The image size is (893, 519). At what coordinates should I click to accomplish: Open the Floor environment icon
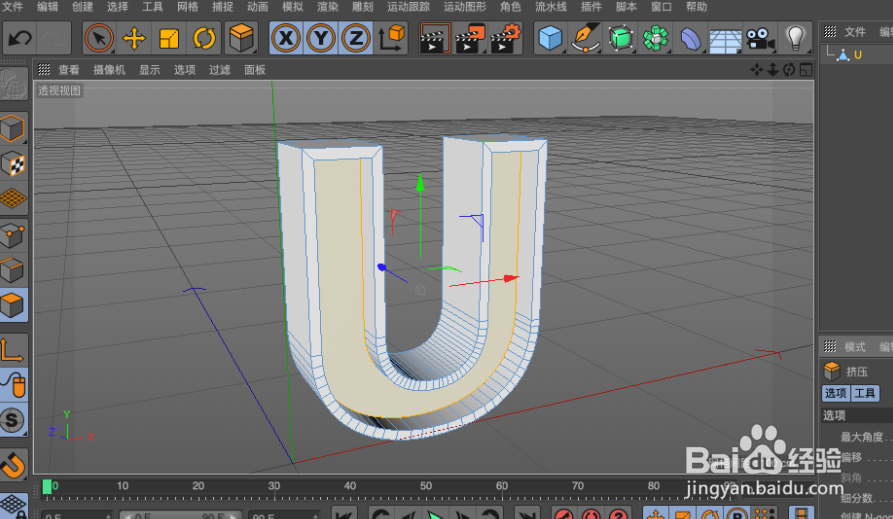pos(726,40)
